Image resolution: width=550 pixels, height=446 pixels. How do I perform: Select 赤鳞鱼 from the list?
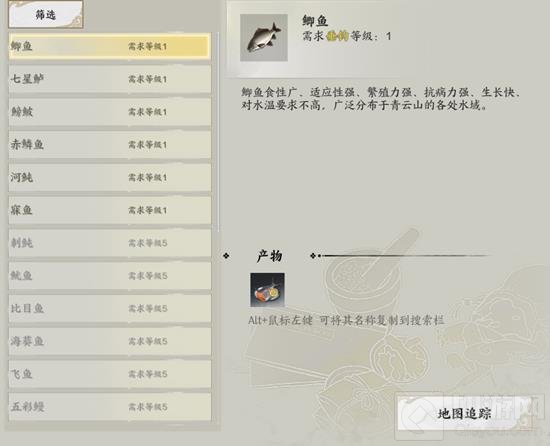(x=110, y=144)
